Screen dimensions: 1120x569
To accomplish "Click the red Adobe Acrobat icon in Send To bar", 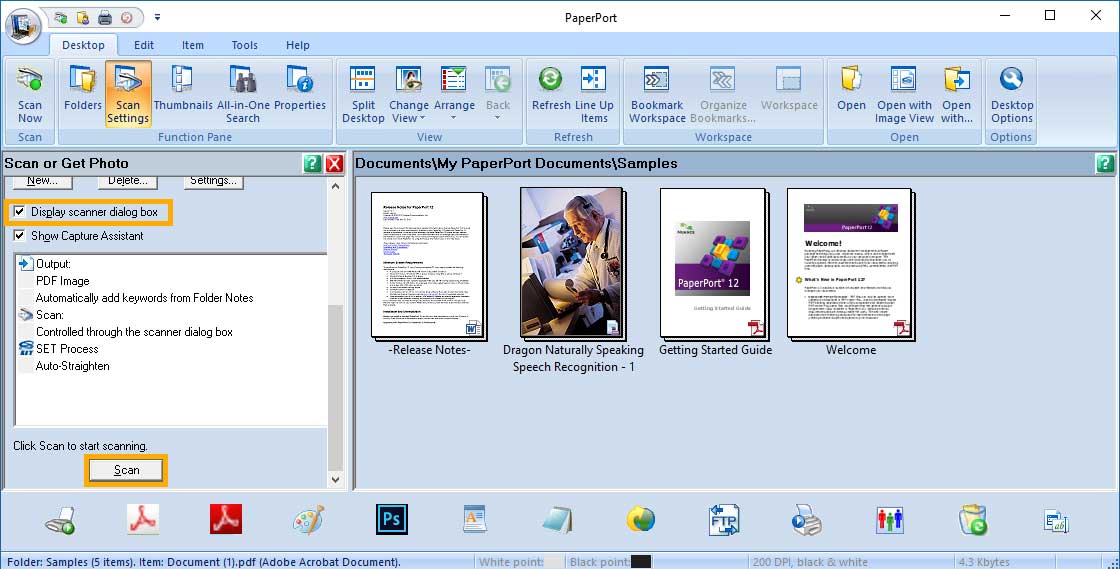I will tap(226, 520).
